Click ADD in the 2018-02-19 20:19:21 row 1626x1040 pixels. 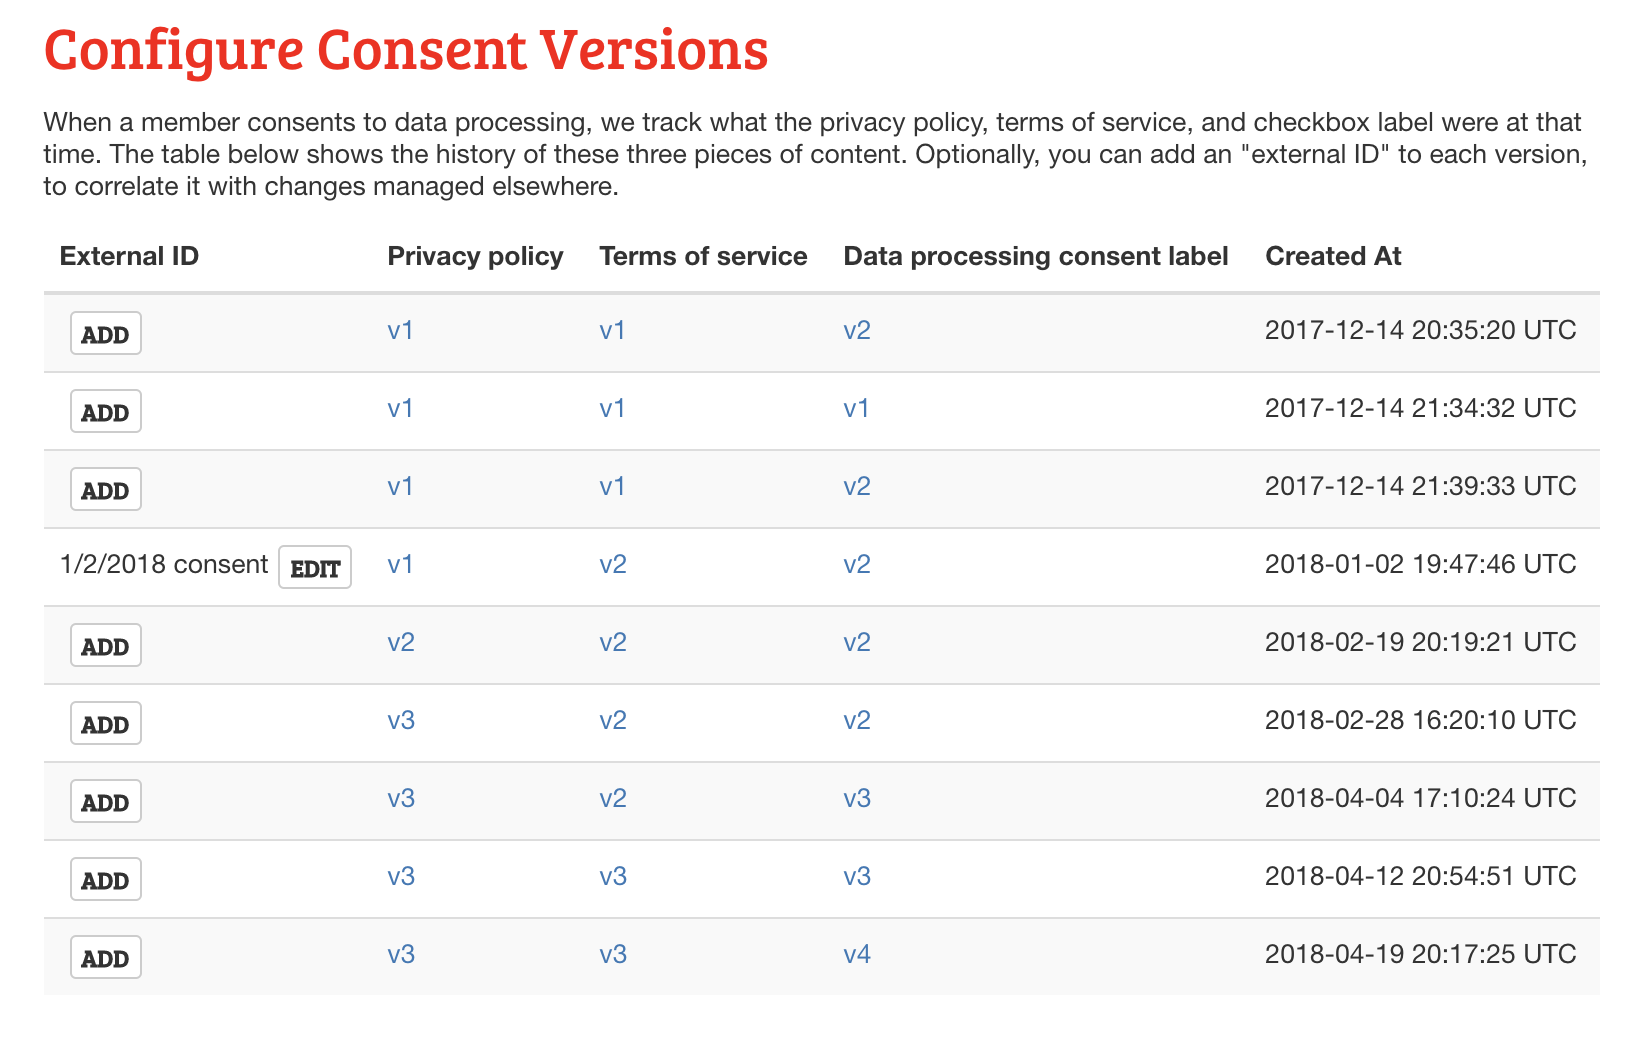click(106, 646)
